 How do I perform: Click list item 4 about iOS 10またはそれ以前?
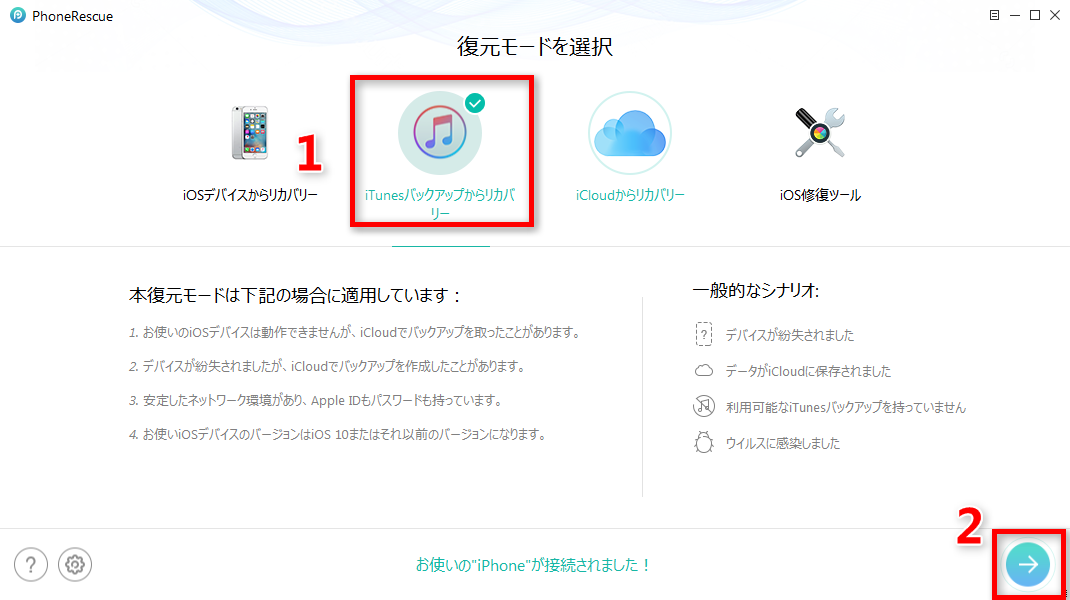tap(338, 434)
